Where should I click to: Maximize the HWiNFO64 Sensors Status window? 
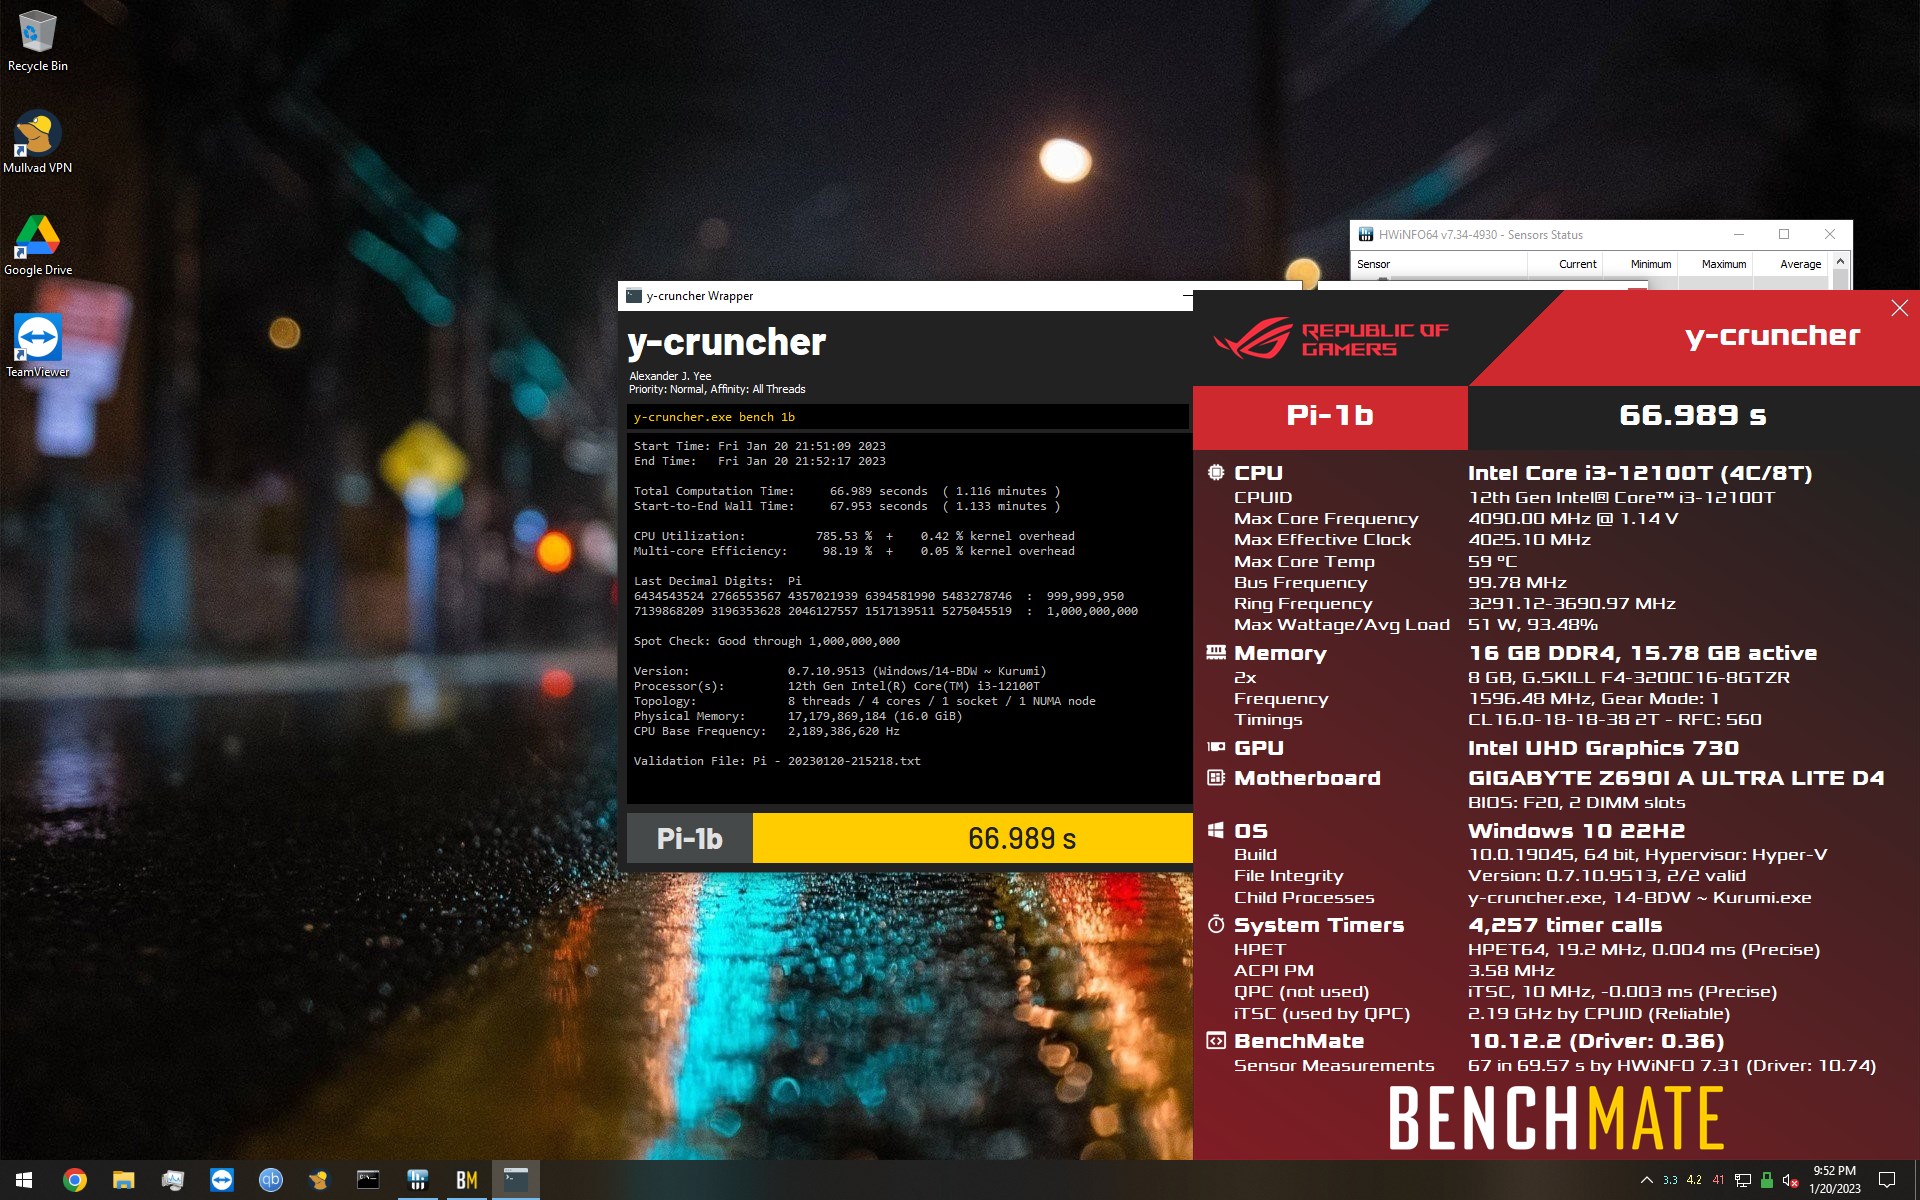click(1784, 234)
